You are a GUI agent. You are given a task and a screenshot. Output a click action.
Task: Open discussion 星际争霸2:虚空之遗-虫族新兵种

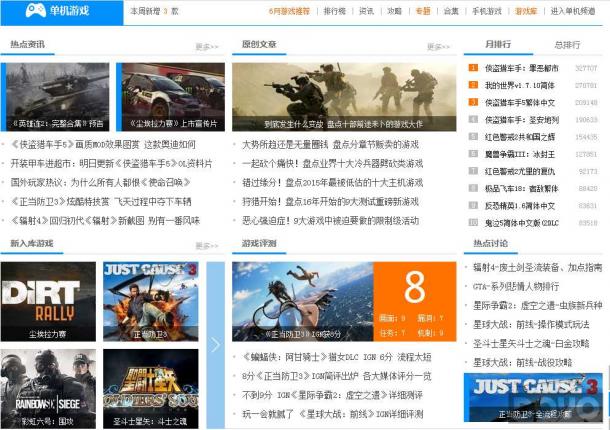tap(537, 305)
